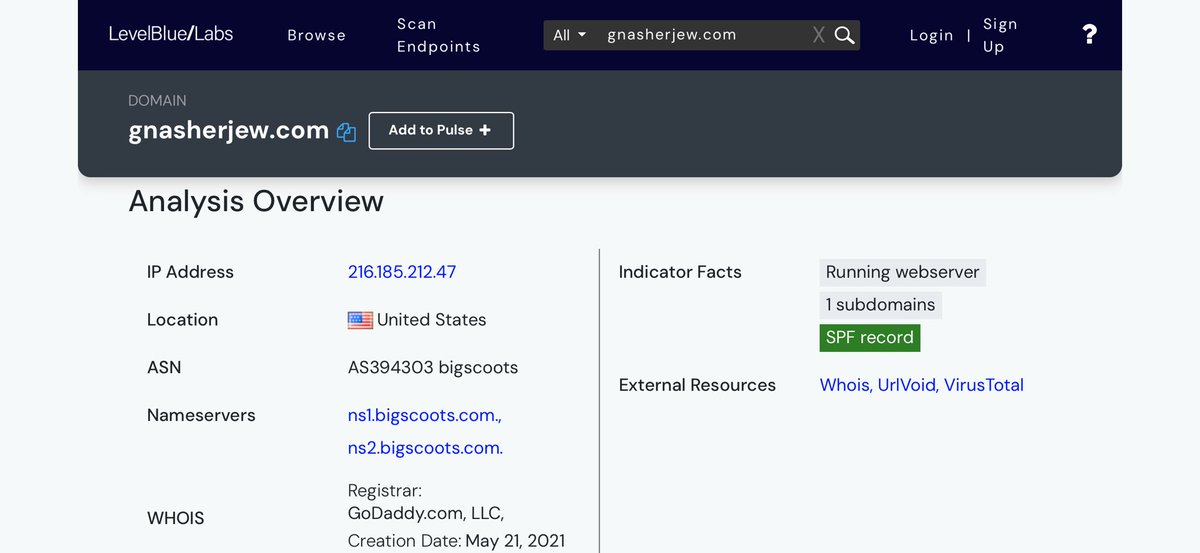Screen dimensions: 1200x553
Task: Follow the ns1.bigscoots.com nameserver link
Action: [x=424, y=415]
